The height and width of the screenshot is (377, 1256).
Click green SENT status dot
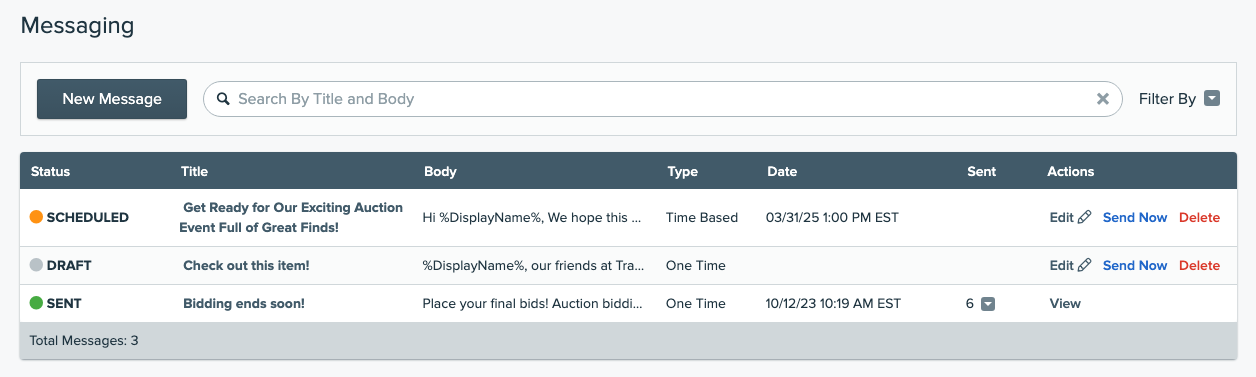click(x=37, y=303)
